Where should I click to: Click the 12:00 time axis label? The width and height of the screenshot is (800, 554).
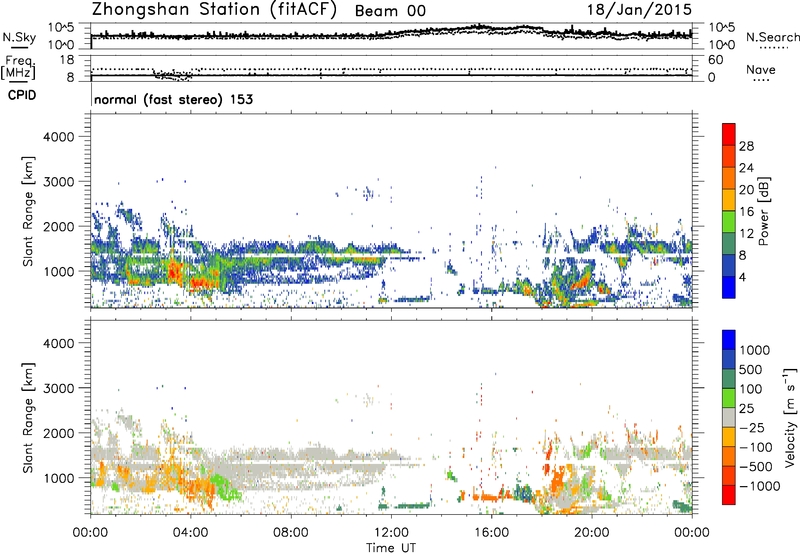tap(391, 533)
